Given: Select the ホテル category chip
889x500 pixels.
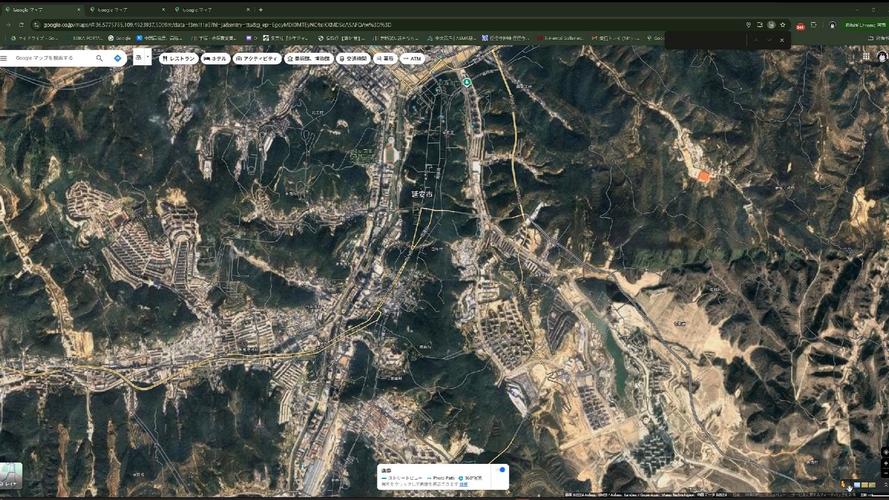Looking at the screenshot, I should (215, 59).
